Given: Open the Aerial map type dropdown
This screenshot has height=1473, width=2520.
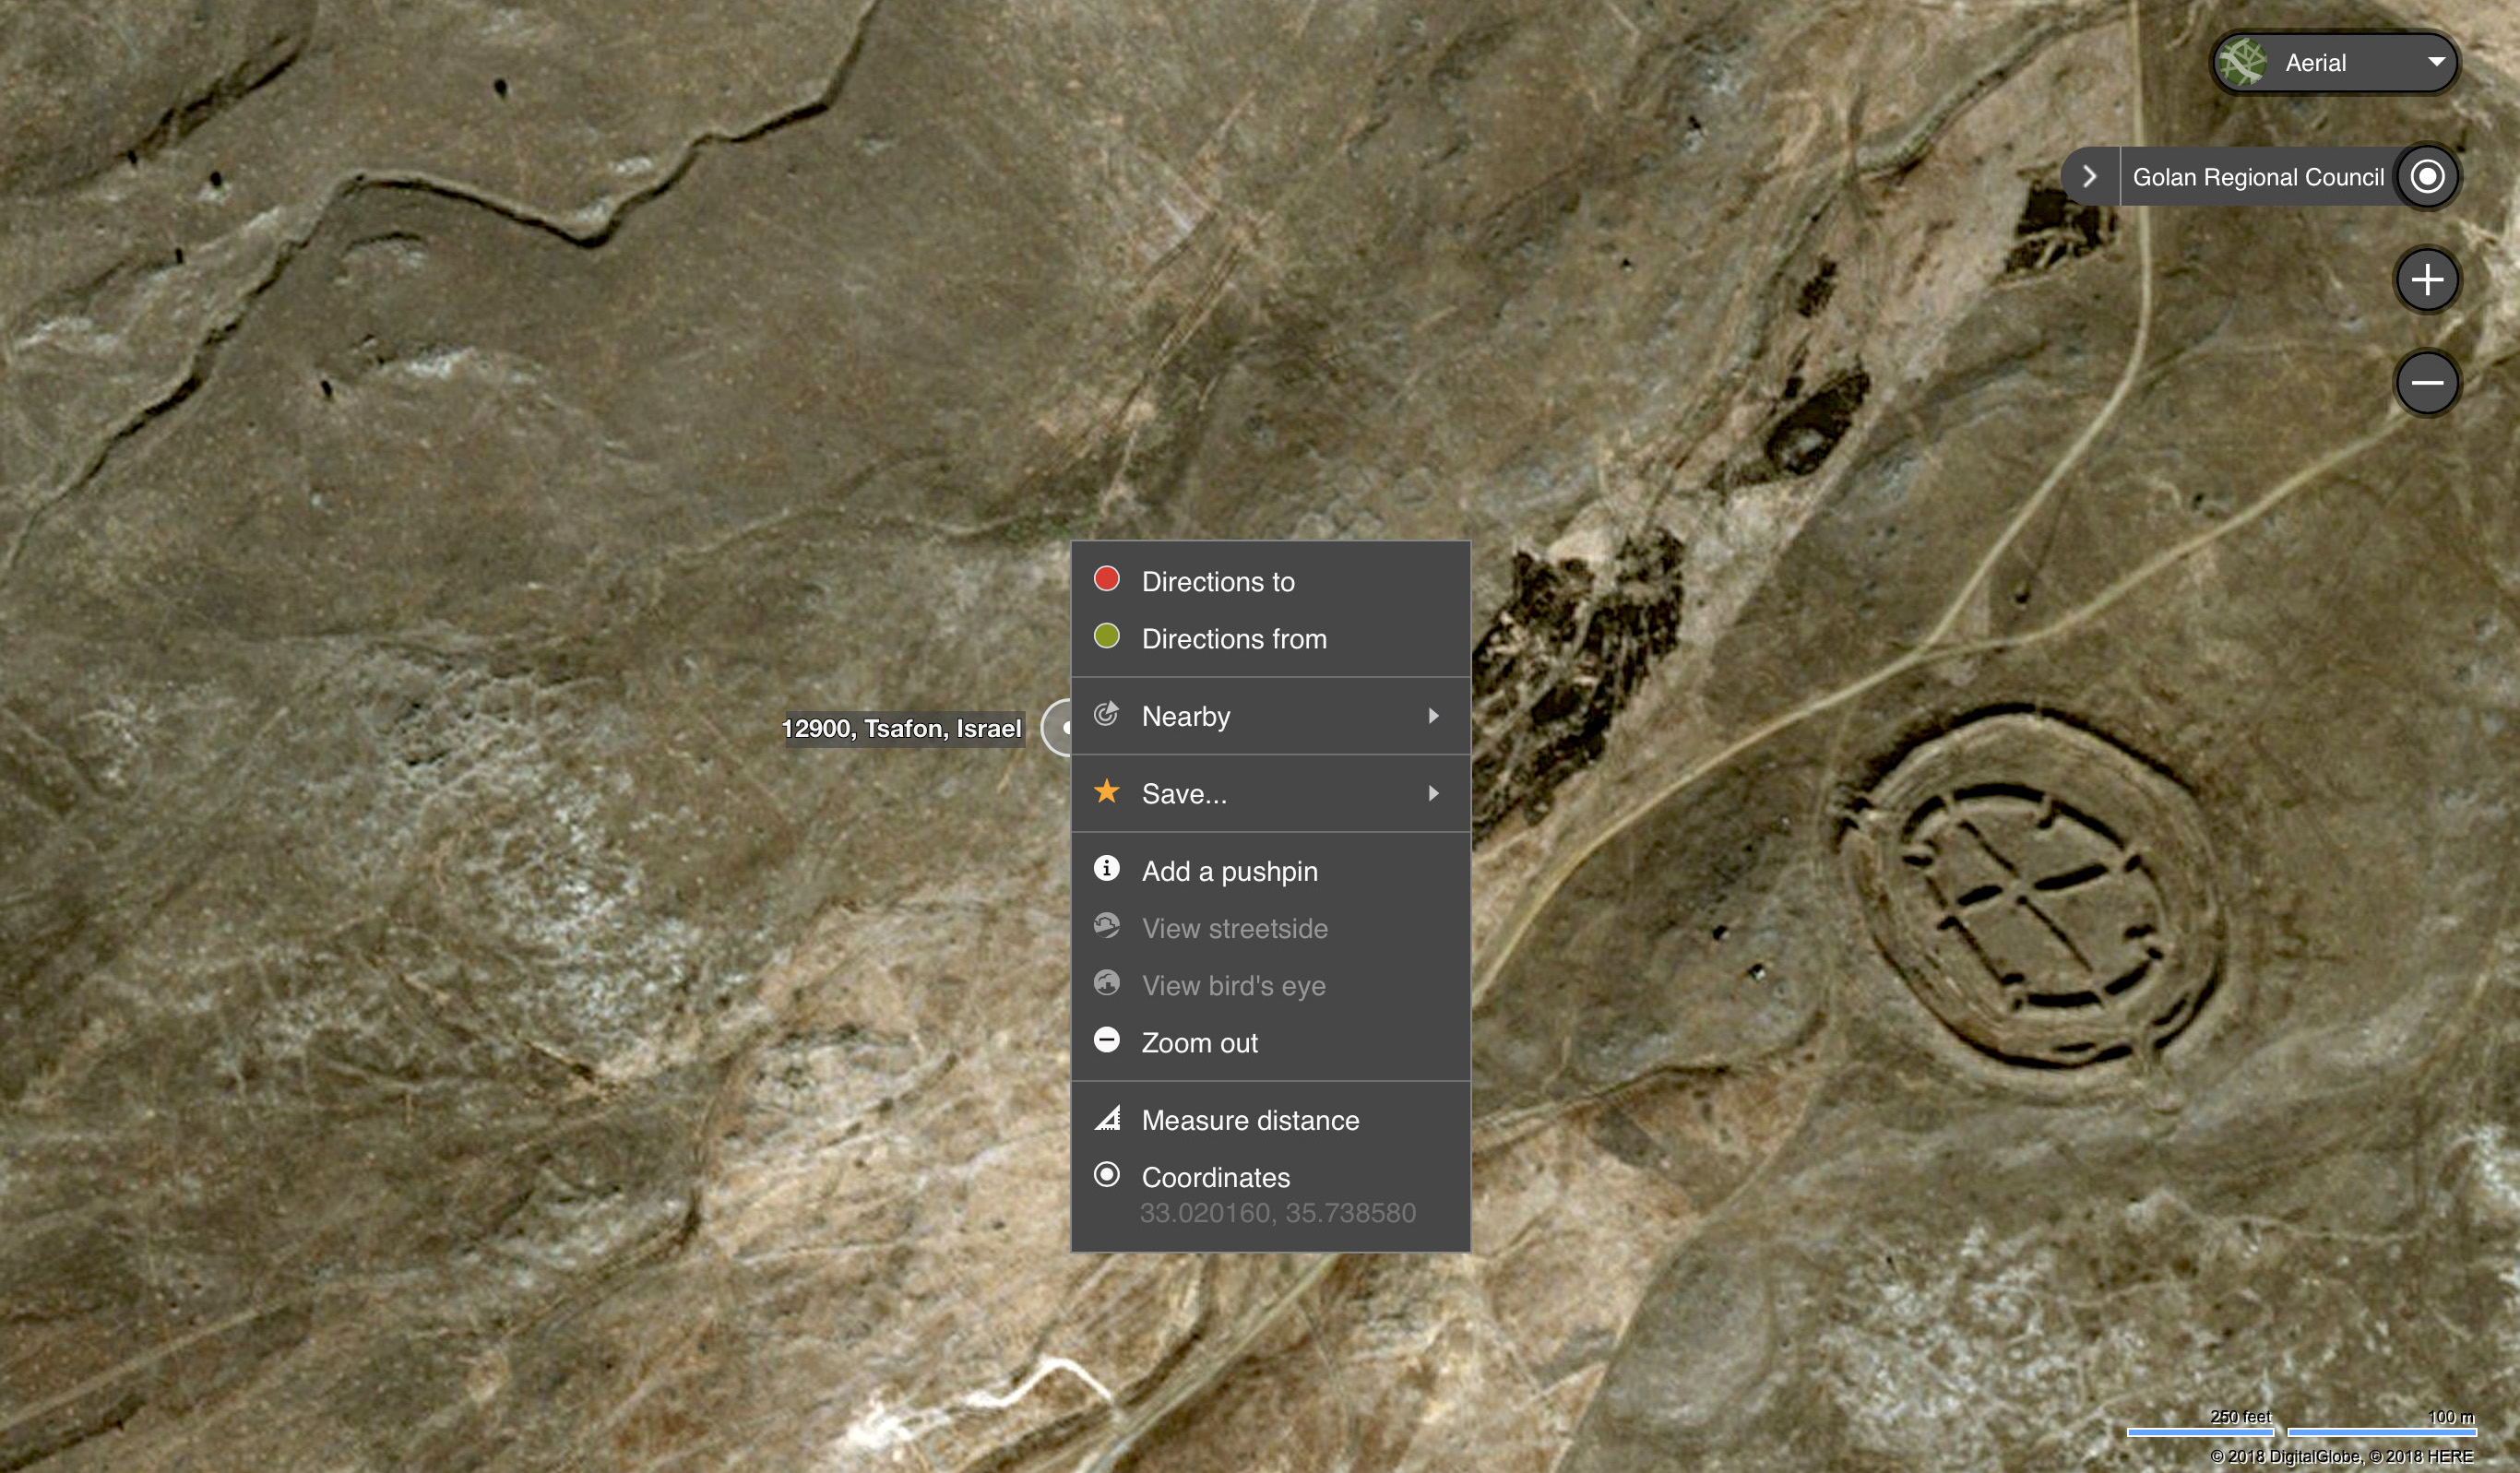Looking at the screenshot, I should pos(2436,62).
